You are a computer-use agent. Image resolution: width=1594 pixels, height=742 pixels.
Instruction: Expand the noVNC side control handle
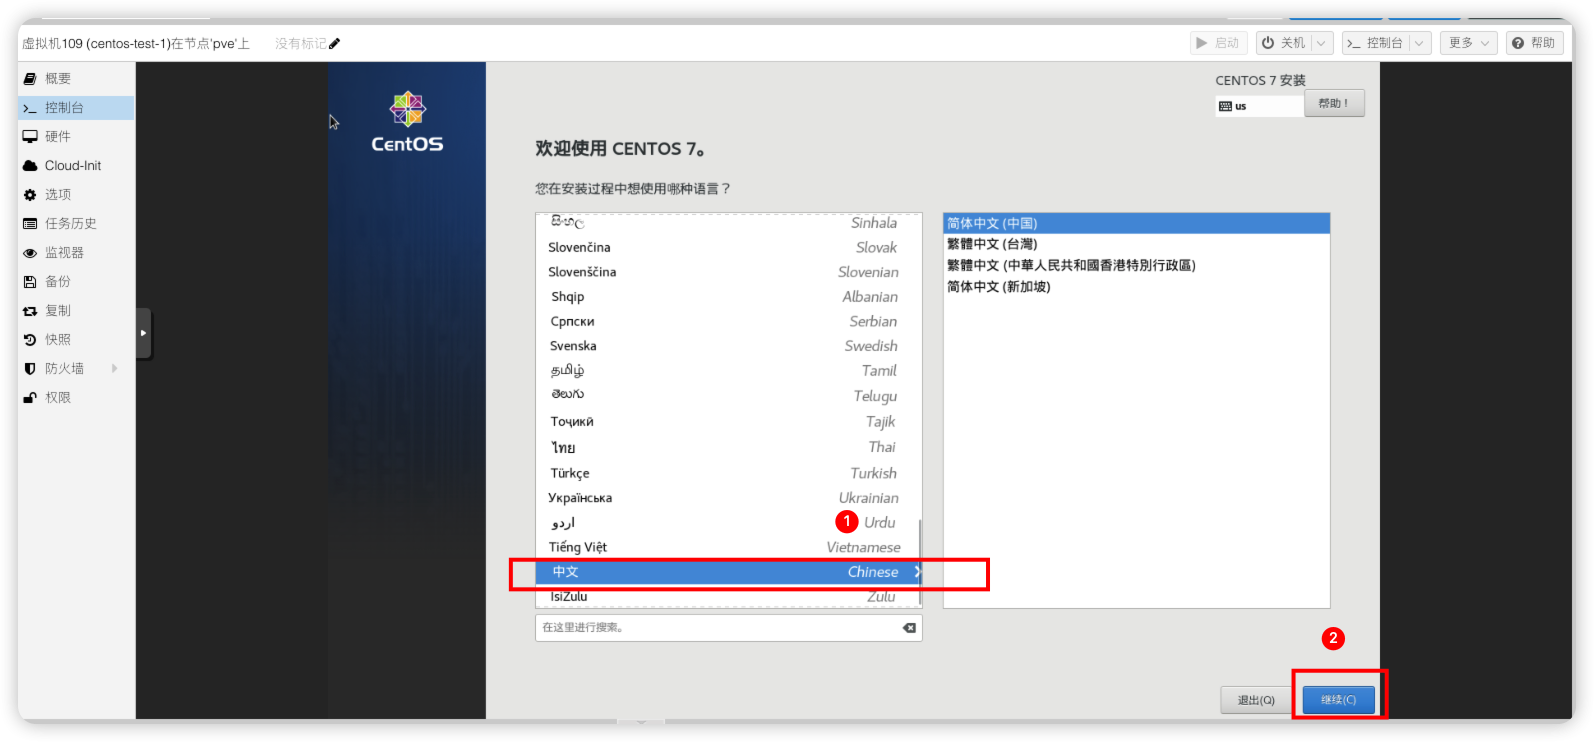(144, 333)
